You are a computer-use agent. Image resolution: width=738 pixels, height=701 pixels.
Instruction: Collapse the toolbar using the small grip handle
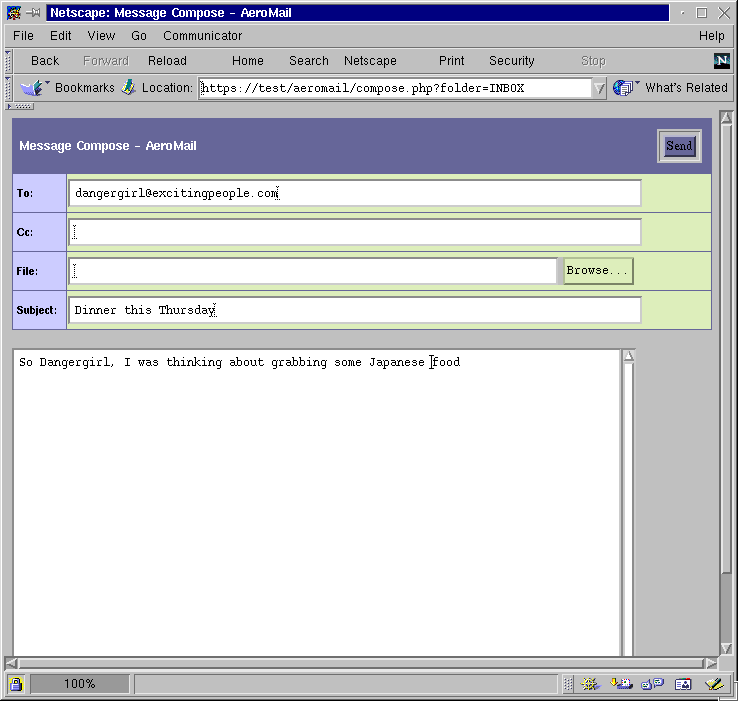[22, 106]
